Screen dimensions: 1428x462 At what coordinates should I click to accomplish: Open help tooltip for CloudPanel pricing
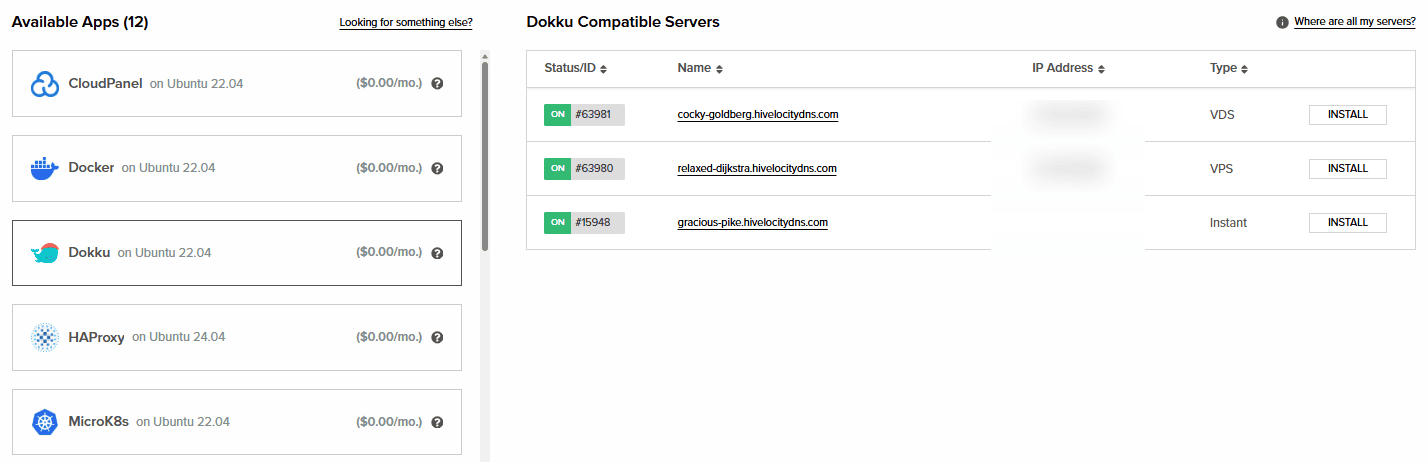click(x=437, y=84)
